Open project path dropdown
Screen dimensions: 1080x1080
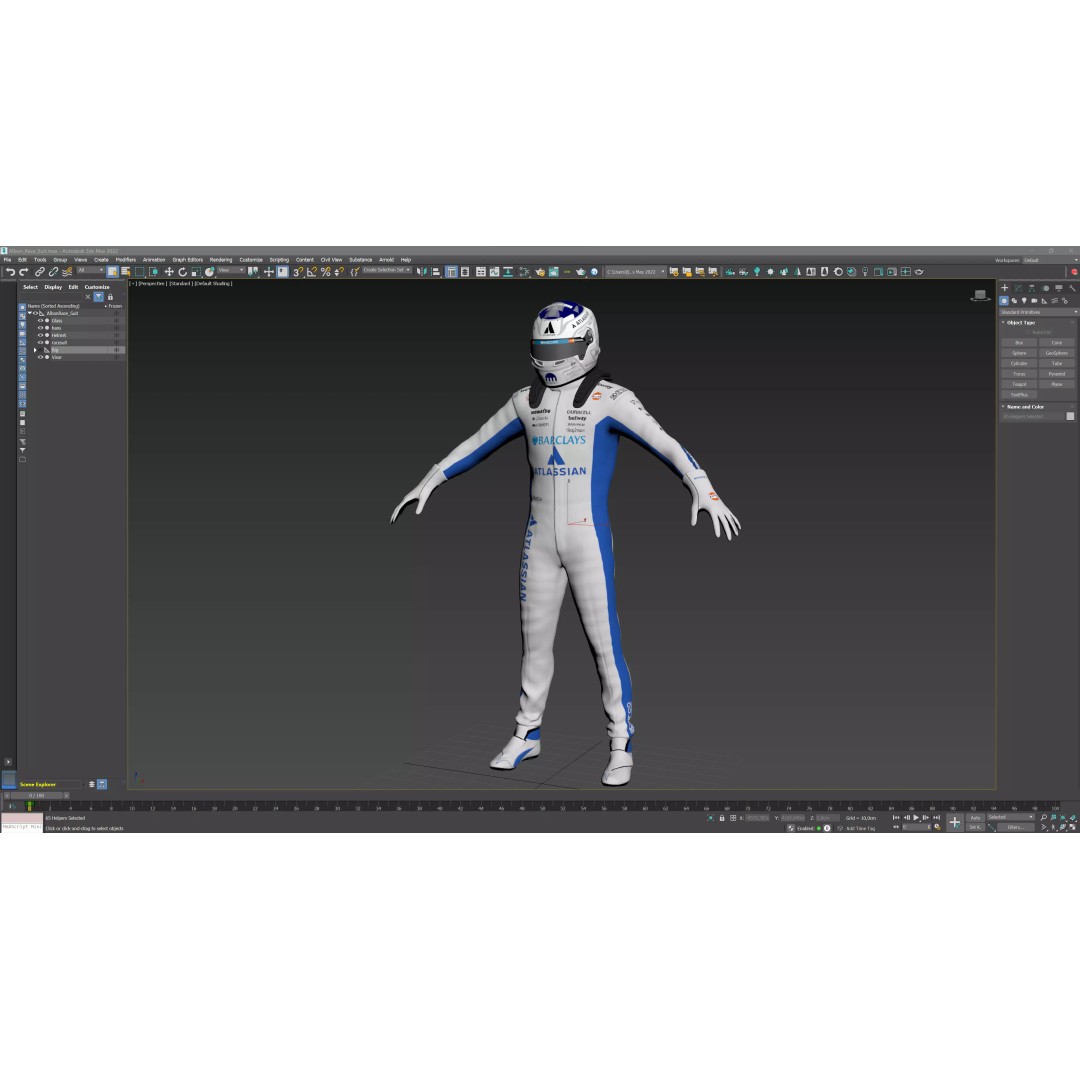[x=634, y=272]
